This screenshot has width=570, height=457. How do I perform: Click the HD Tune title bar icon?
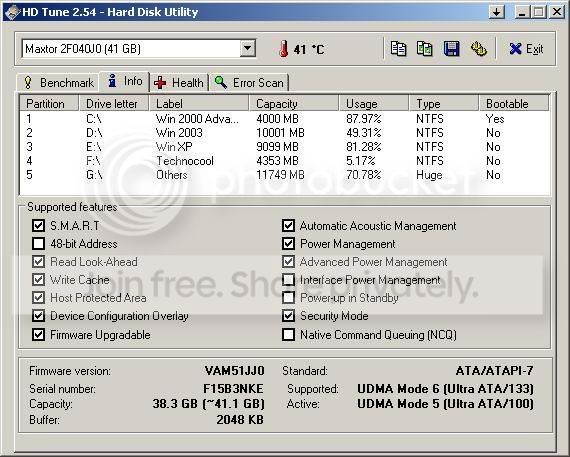[x=12, y=12]
